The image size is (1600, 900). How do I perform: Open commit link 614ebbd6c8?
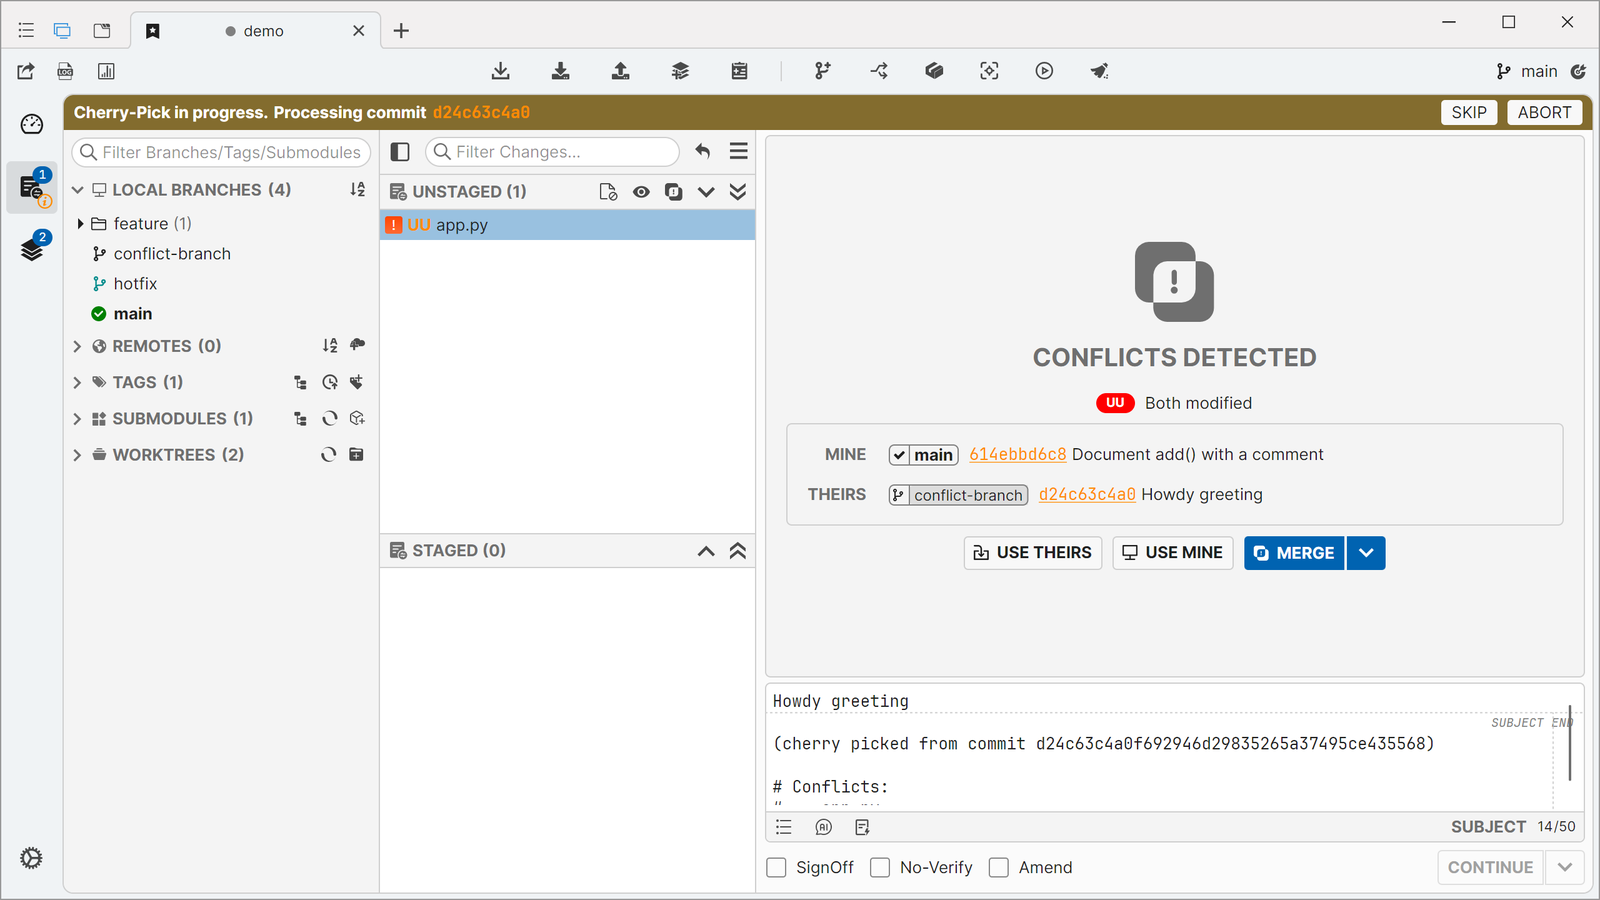[1018, 454]
